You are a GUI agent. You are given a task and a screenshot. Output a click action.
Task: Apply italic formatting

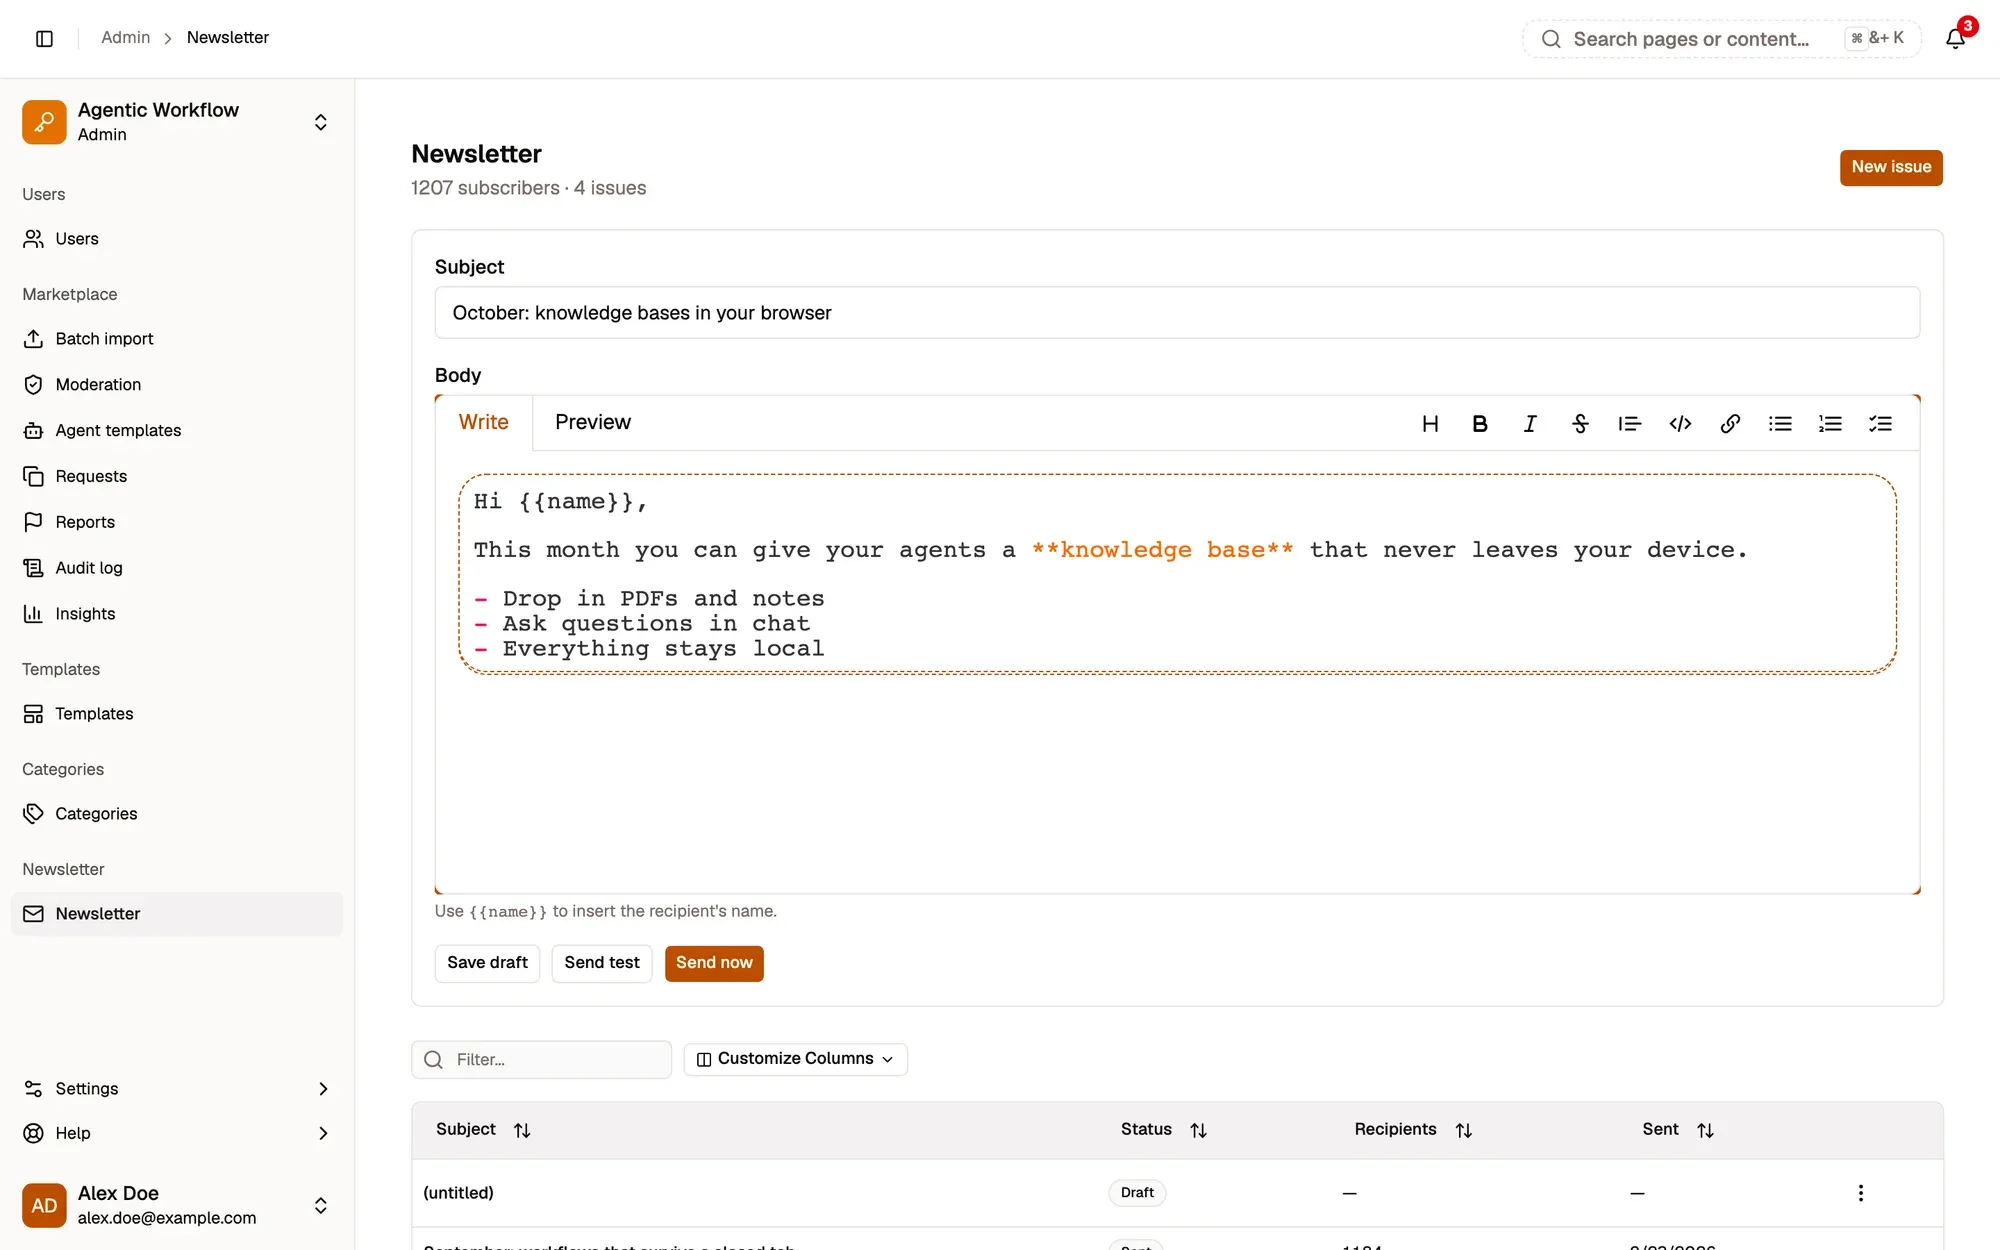point(1530,424)
